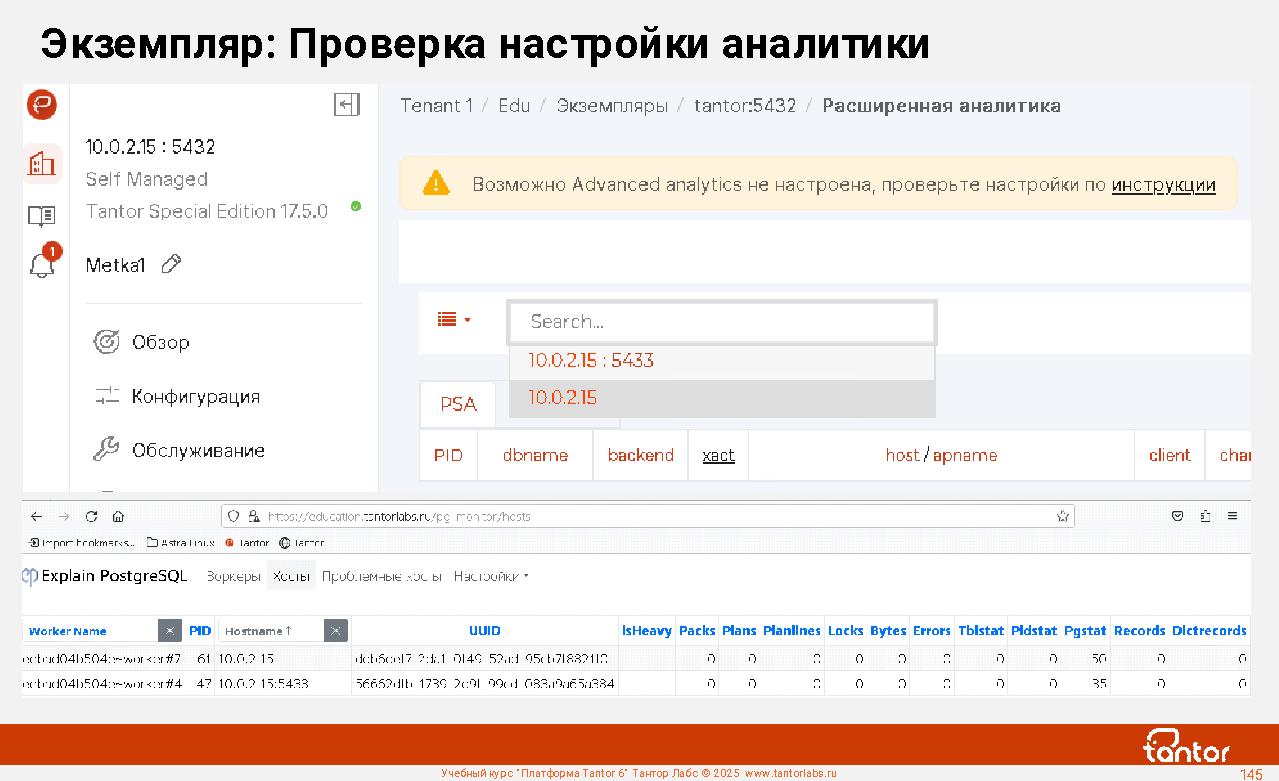Collapse the sidebar with the arrow icon
The height and width of the screenshot is (781, 1279).
coord(346,105)
